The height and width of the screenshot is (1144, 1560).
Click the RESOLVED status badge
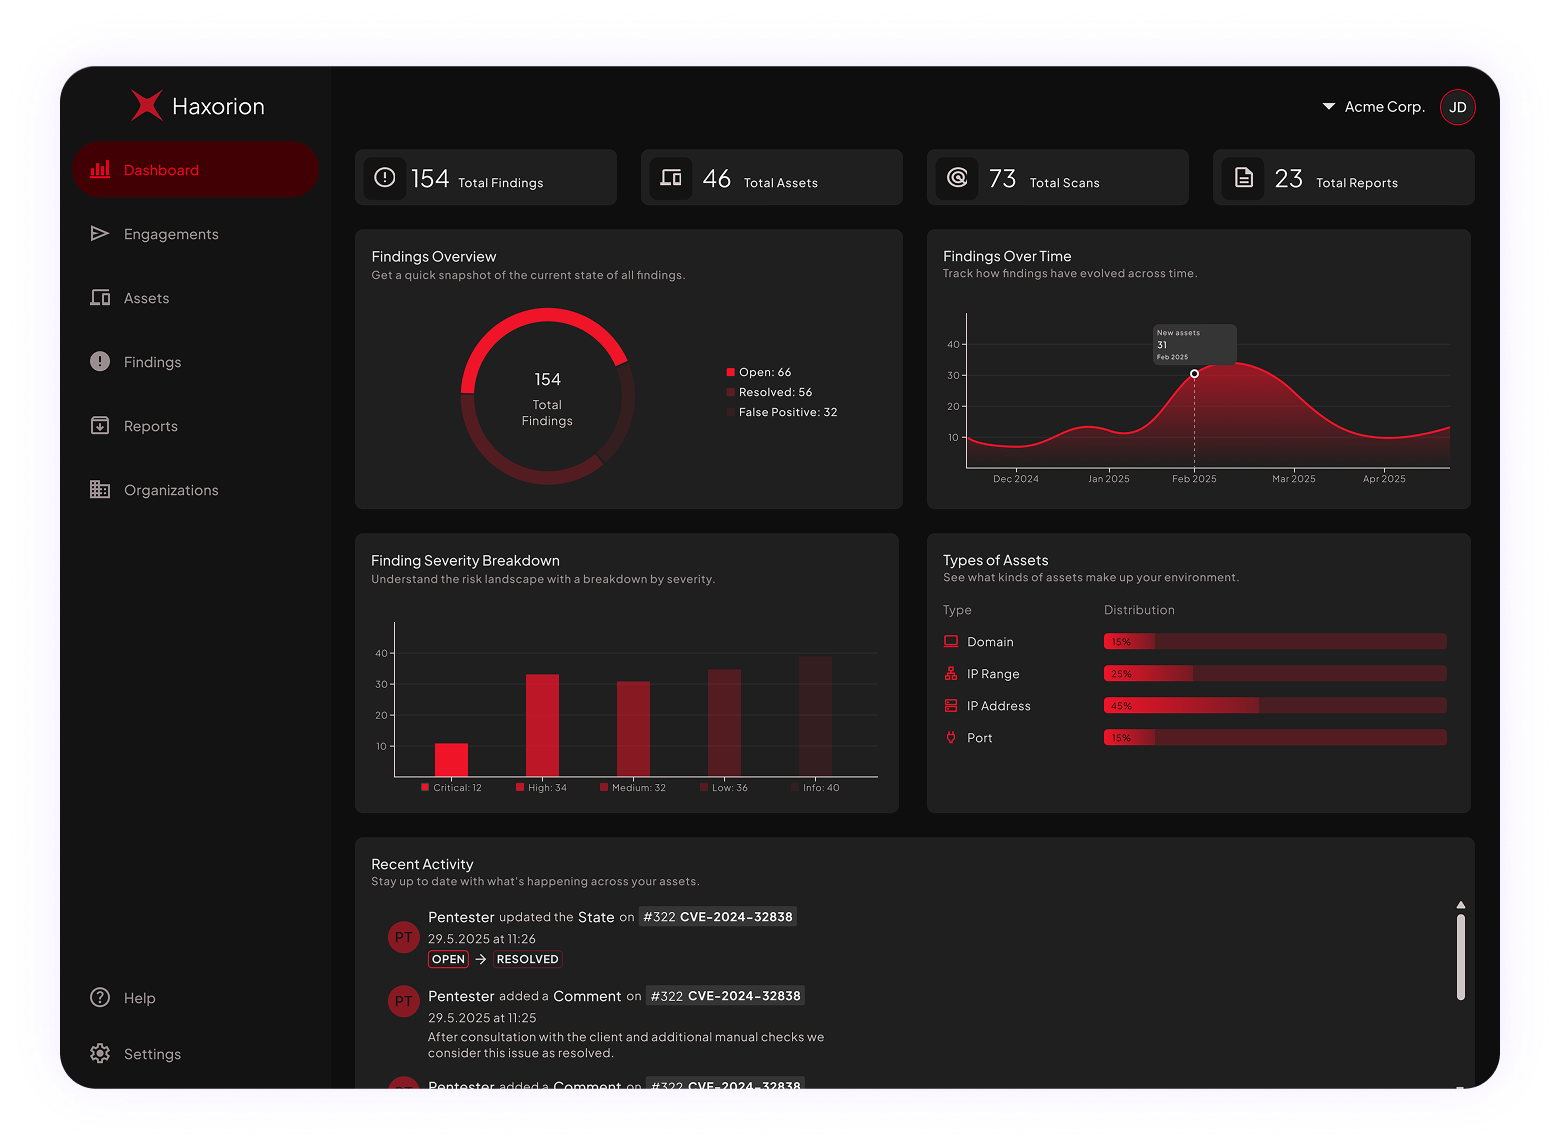point(527,958)
